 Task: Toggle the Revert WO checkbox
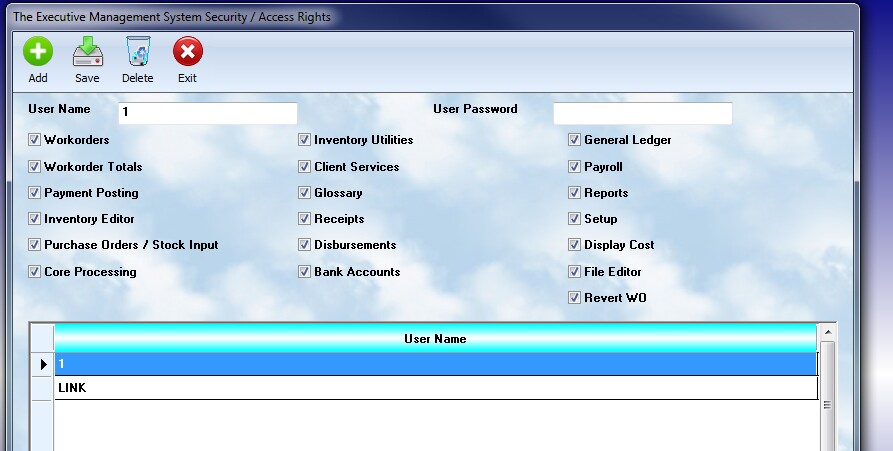pos(575,298)
